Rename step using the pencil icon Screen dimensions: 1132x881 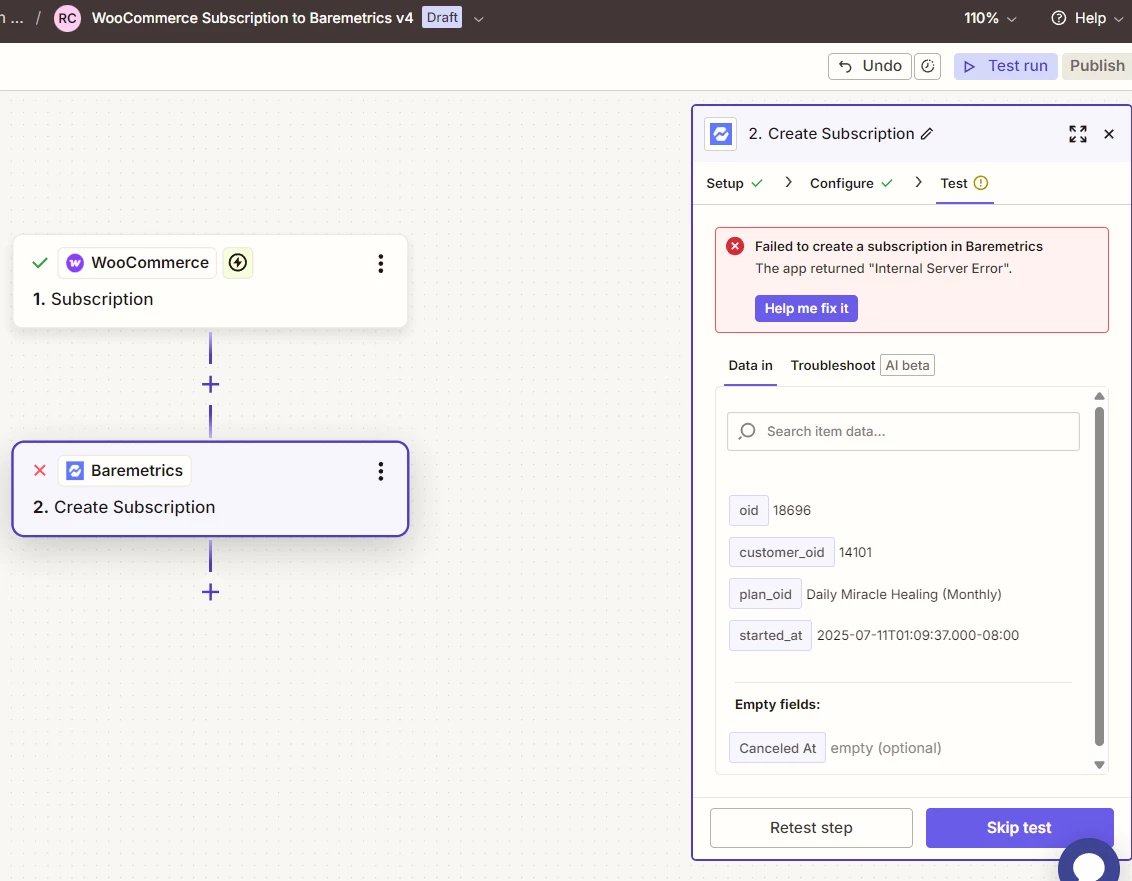tap(927, 134)
